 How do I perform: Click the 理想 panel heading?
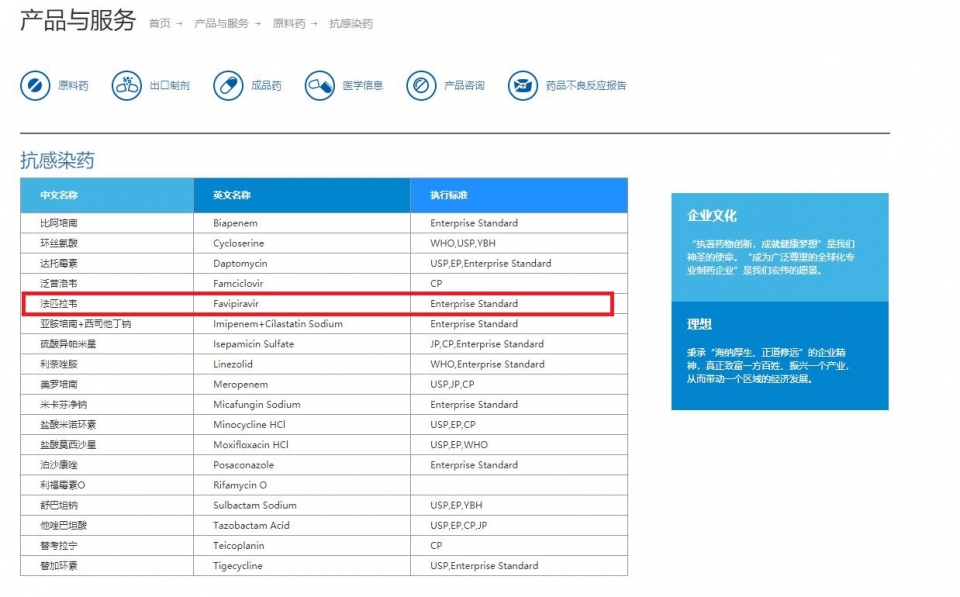699,324
